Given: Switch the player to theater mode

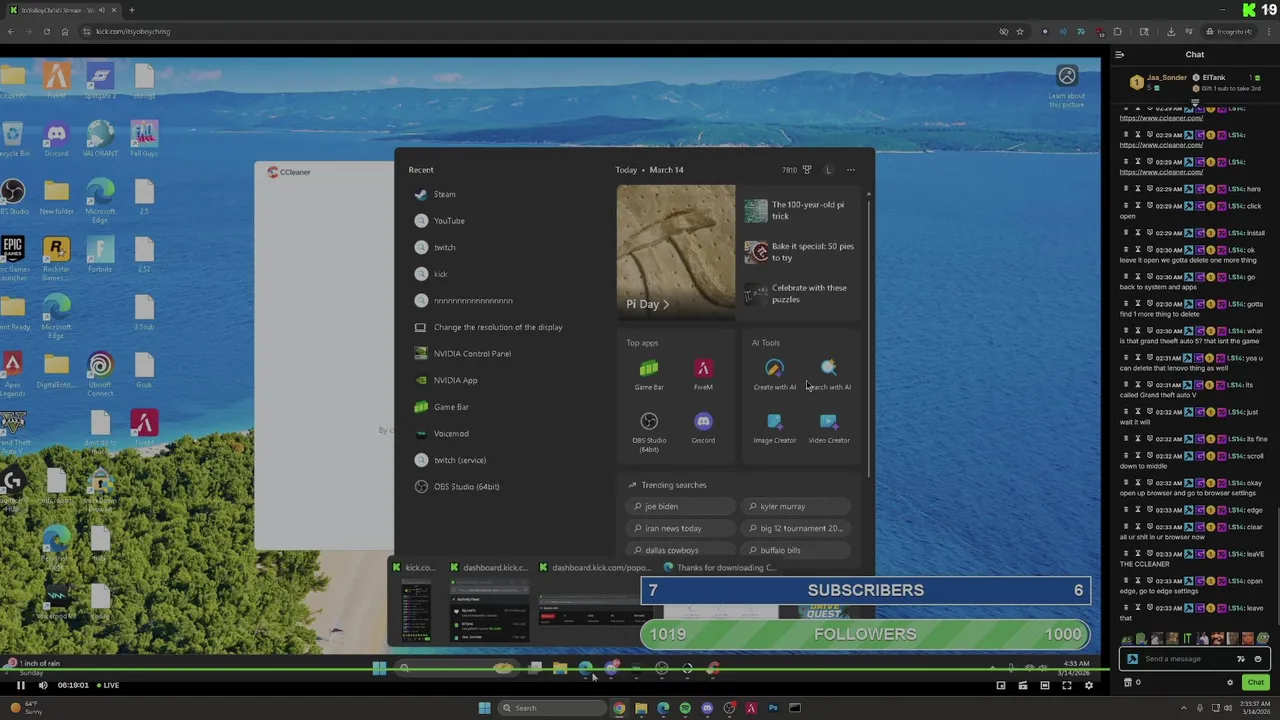Looking at the screenshot, I should pos(1045,685).
